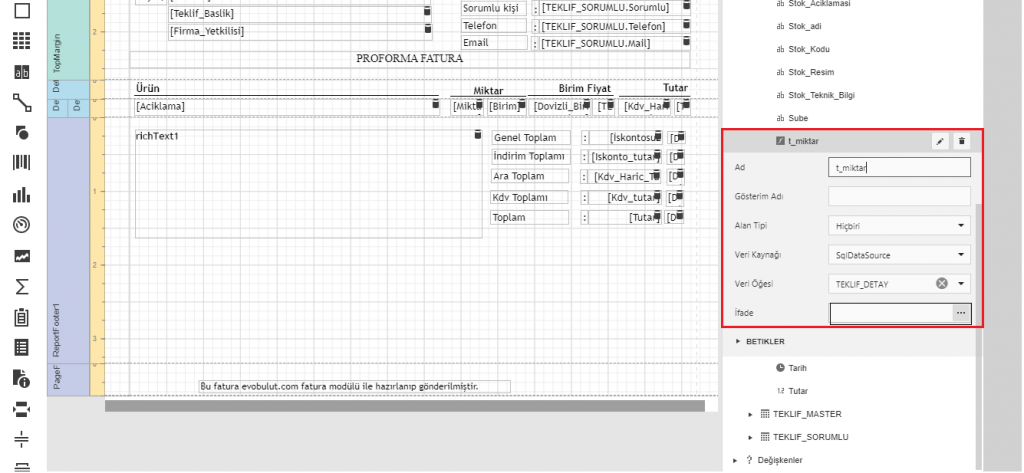This screenshot has width=1024, height=473.
Task: Choose the Line control tool
Action: [x=20, y=102]
